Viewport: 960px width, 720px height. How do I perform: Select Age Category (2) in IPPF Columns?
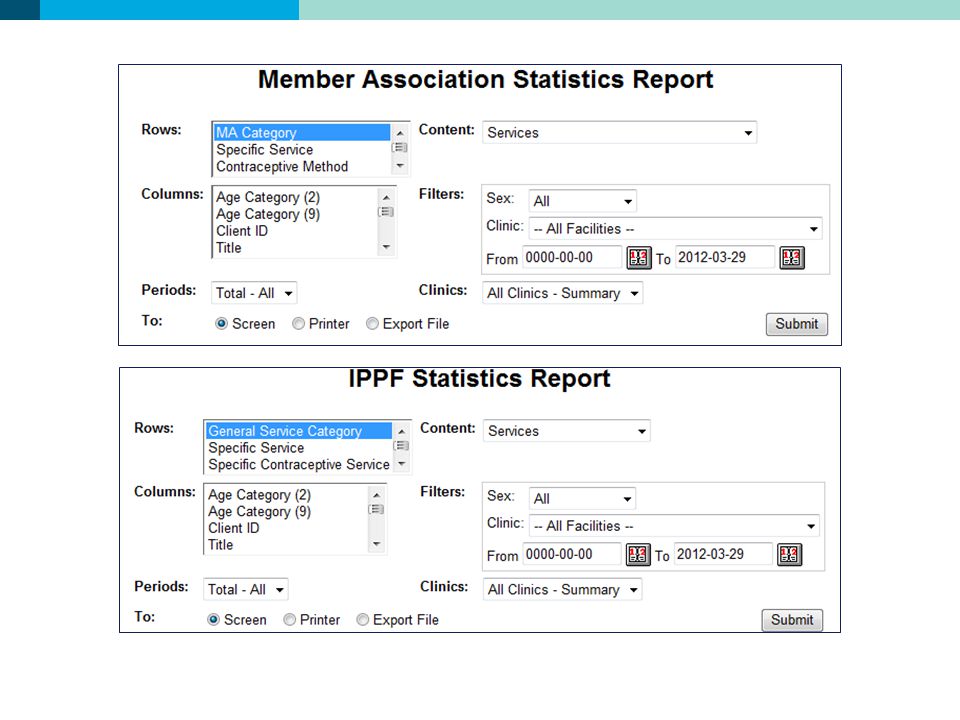tap(288, 495)
